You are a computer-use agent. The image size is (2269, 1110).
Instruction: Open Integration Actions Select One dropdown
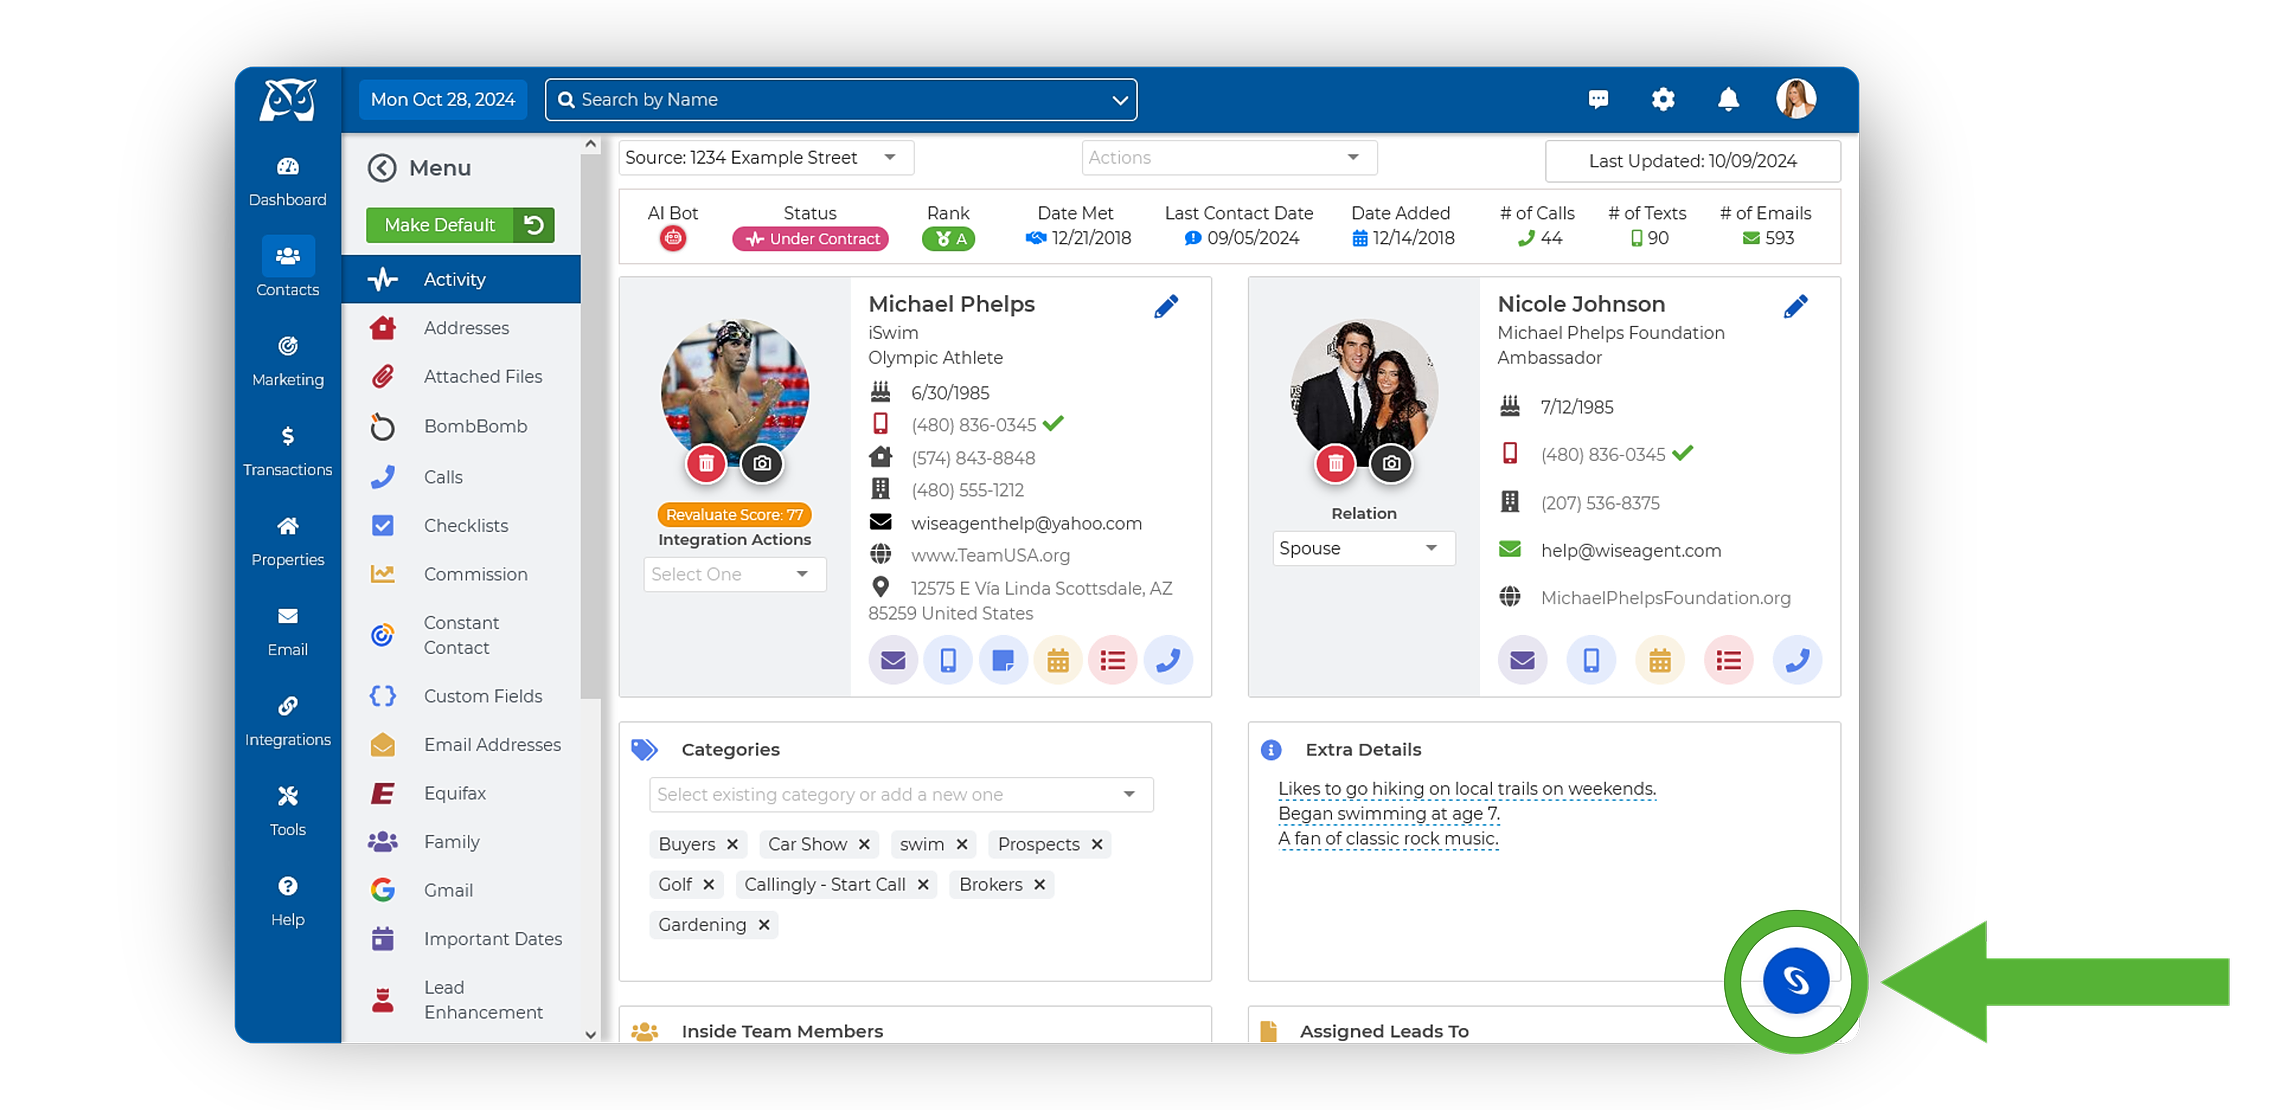(734, 575)
